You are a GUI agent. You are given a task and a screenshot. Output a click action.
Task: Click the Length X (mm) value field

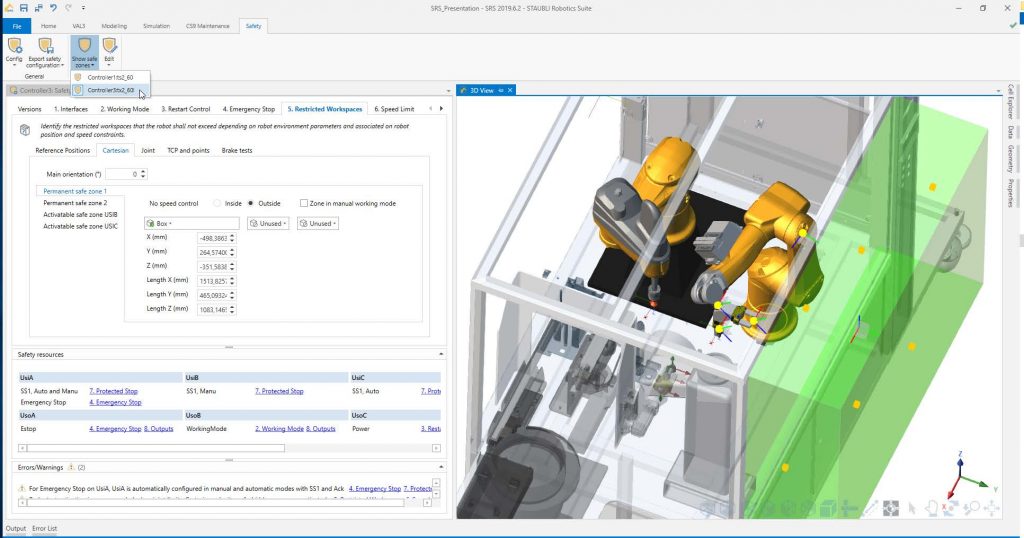click(213, 281)
